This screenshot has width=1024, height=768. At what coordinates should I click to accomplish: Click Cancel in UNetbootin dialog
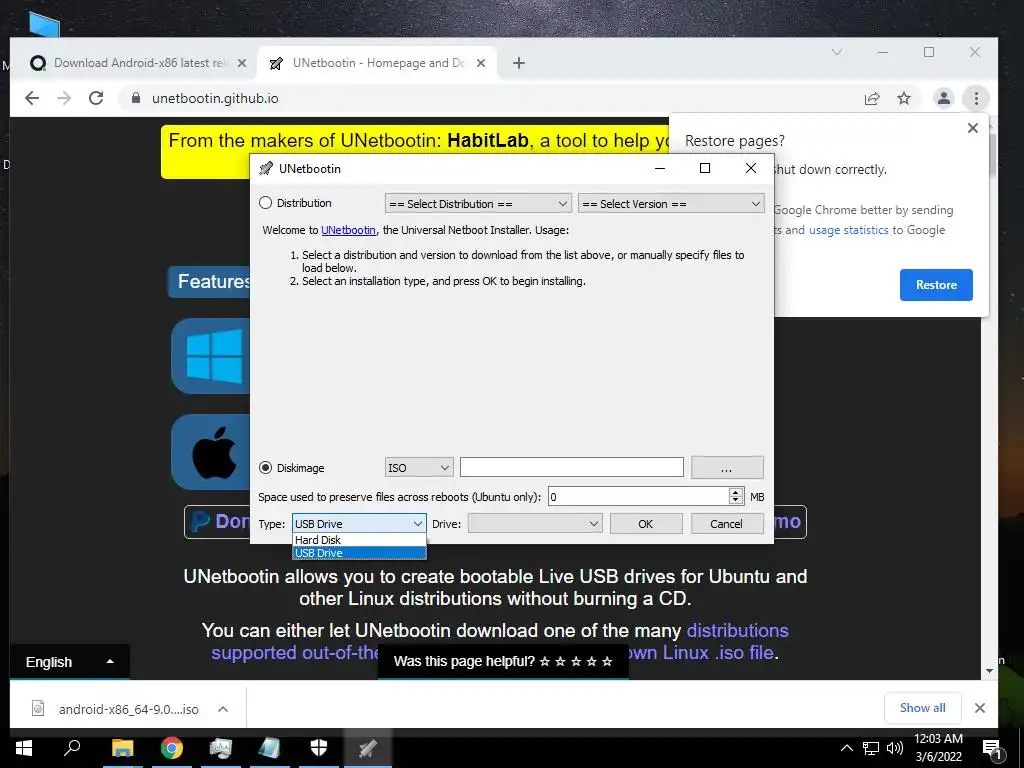pos(727,524)
